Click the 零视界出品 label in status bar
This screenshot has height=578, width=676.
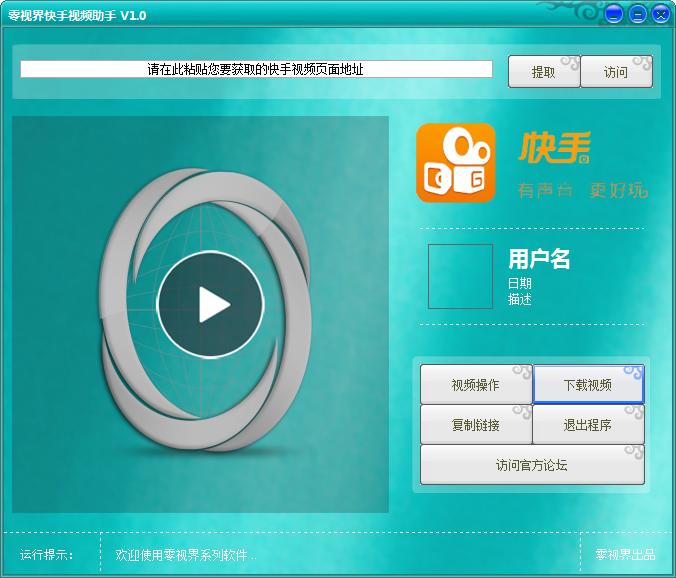(x=625, y=554)
